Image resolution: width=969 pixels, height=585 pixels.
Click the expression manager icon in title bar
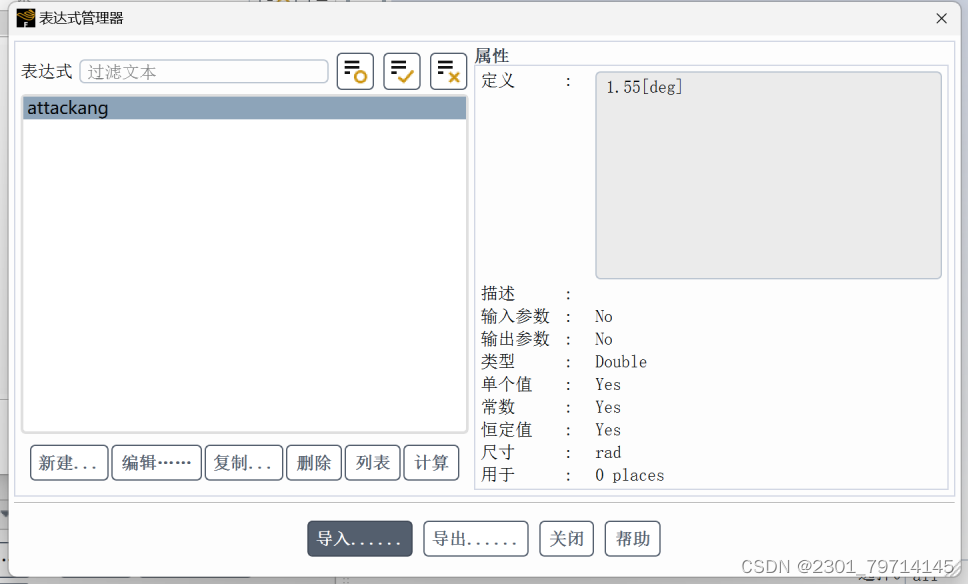click(x=24, y=17)
